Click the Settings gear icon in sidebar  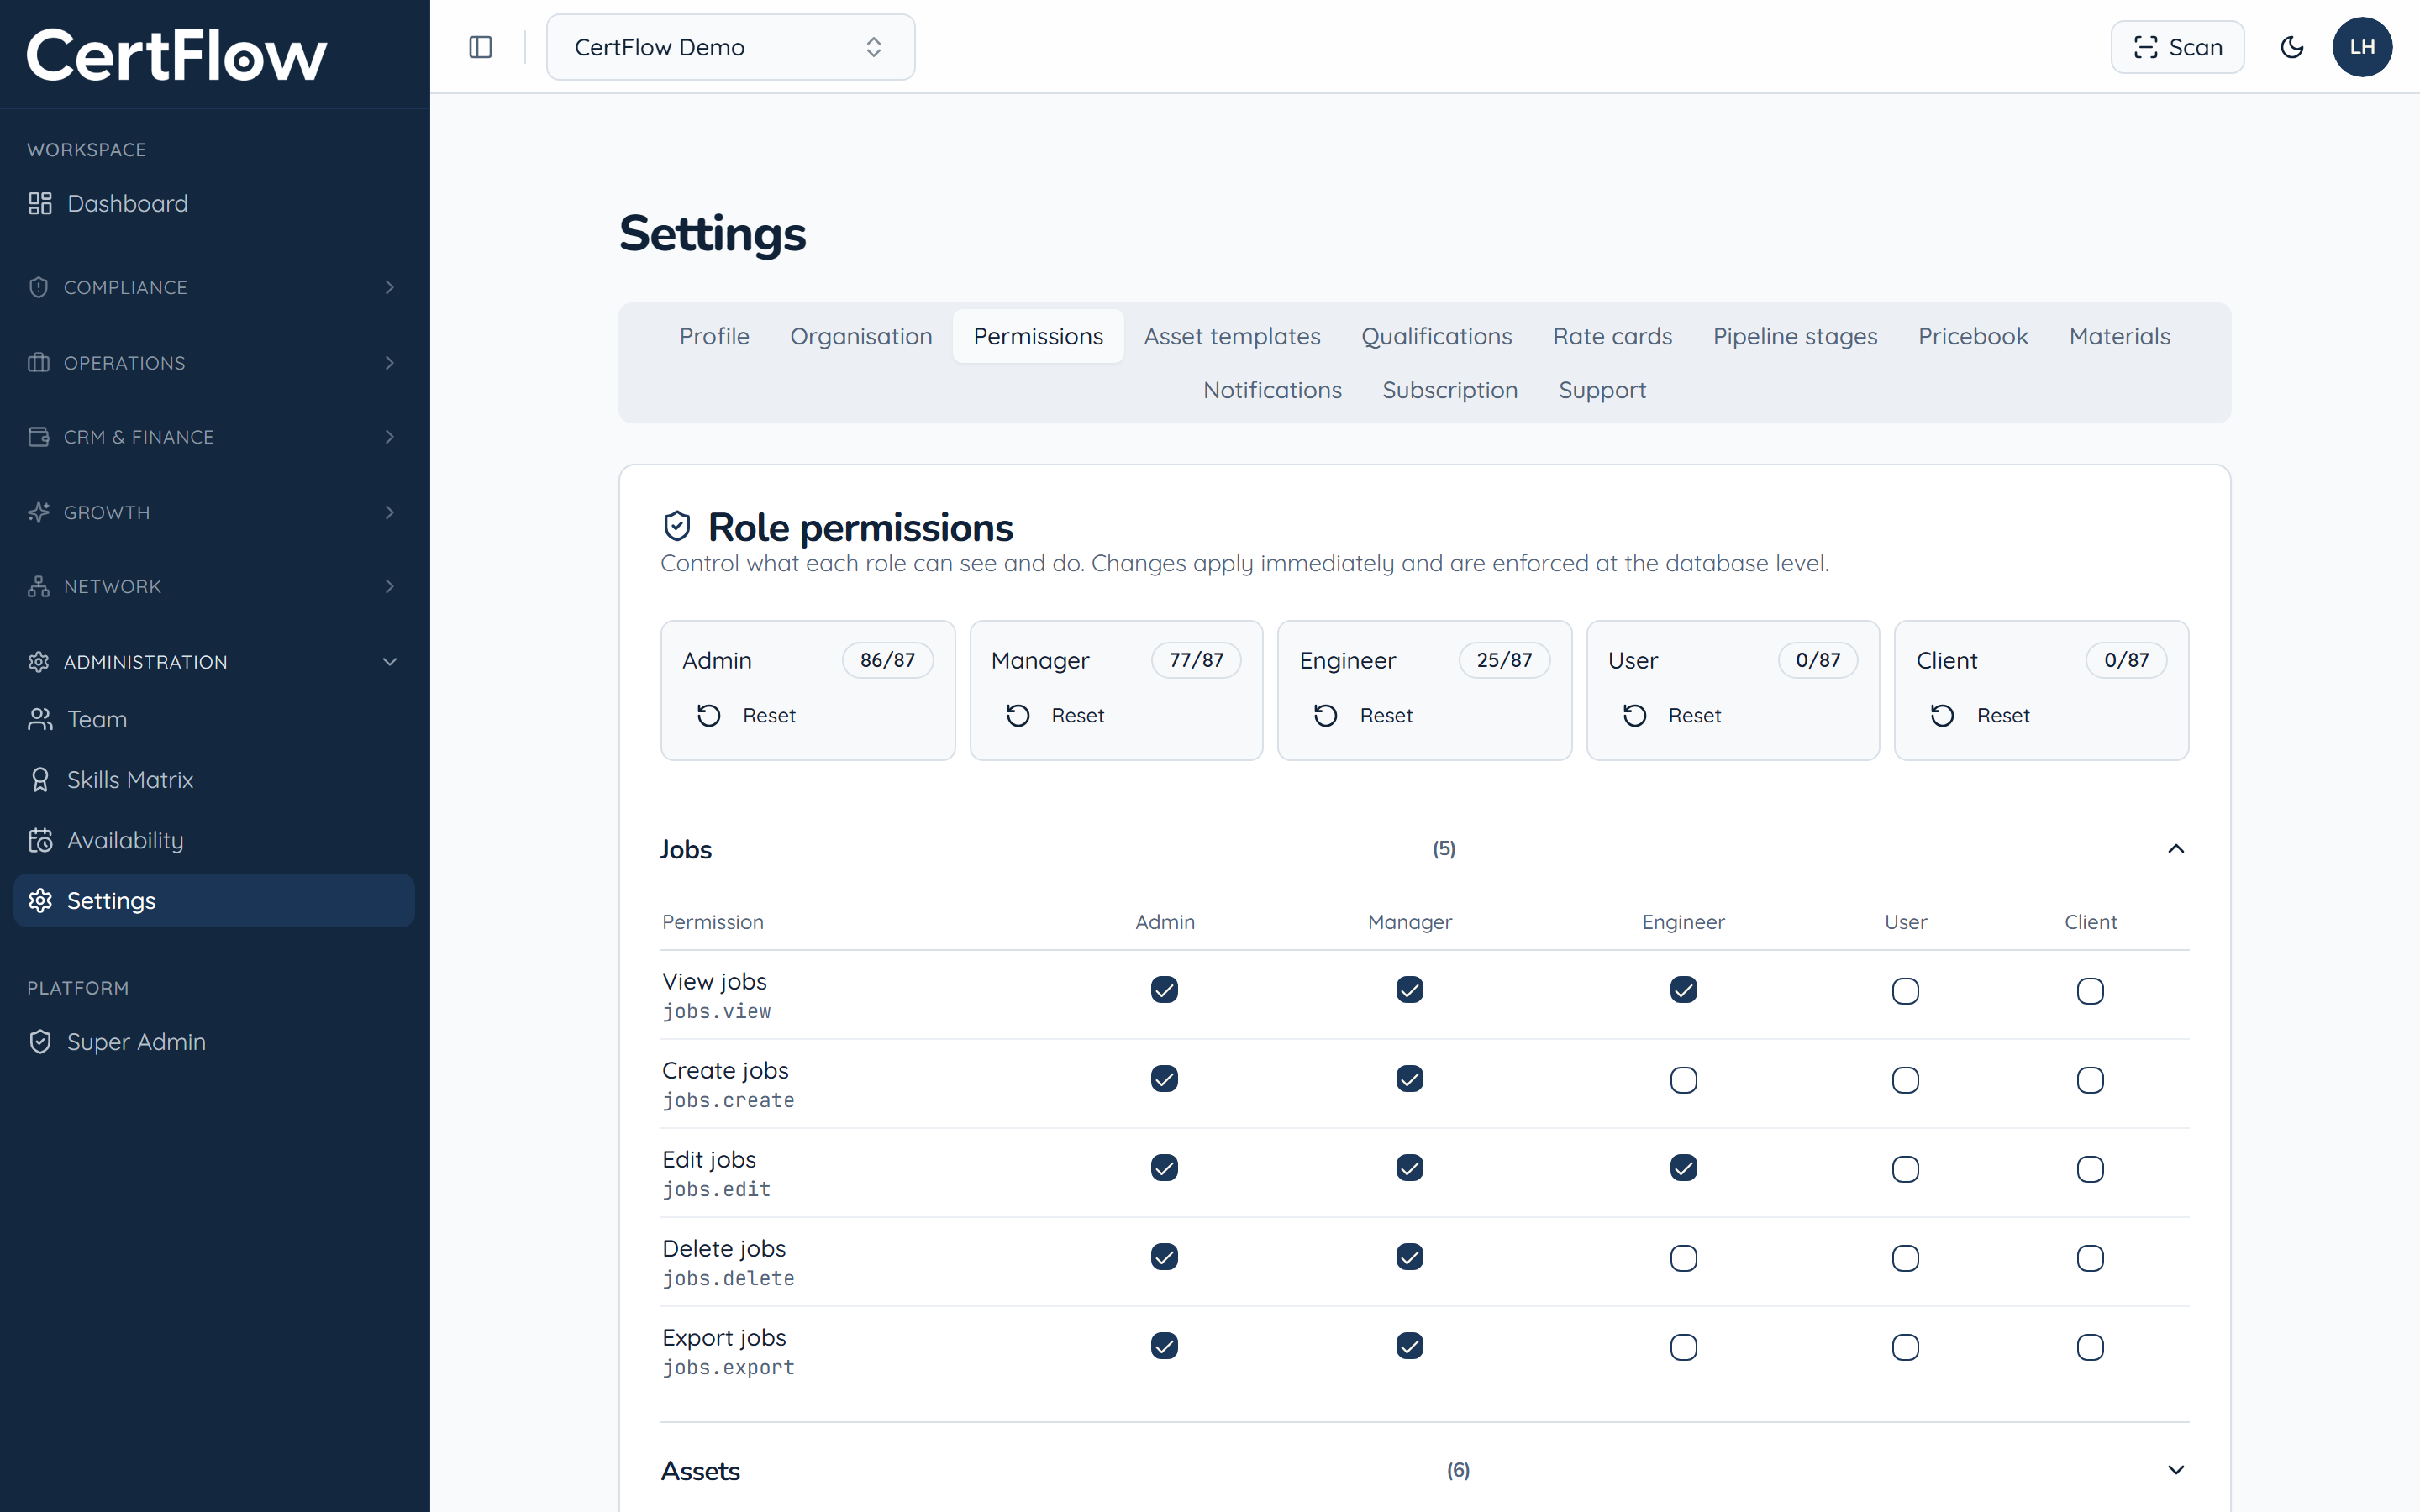[40, 901]
